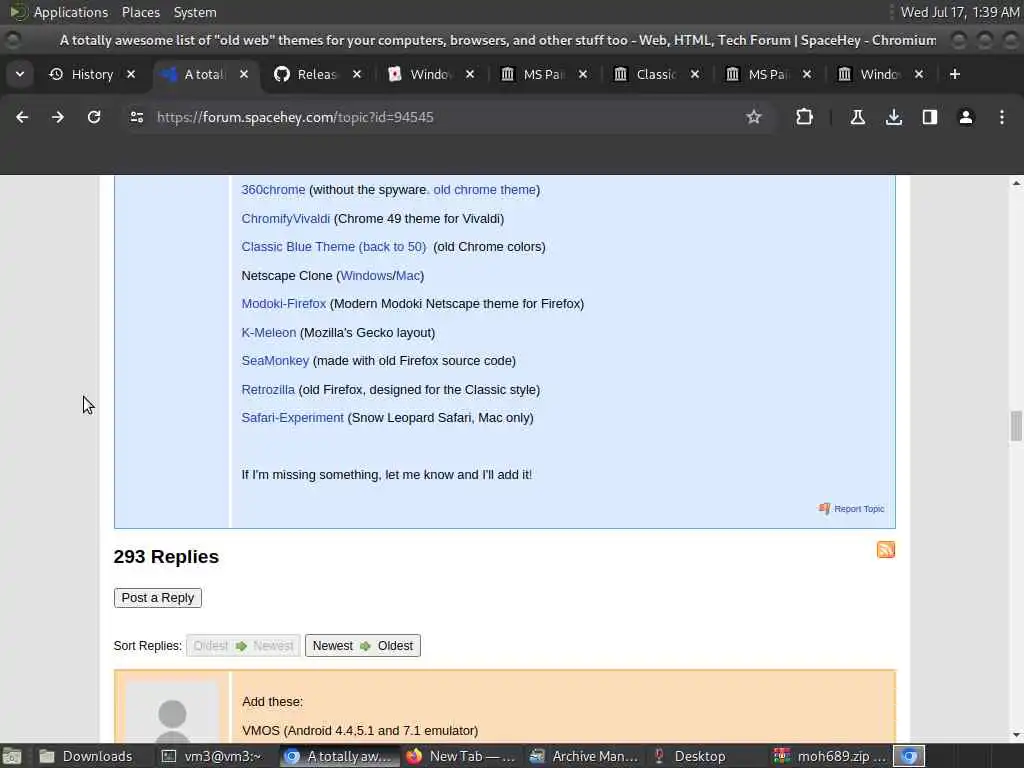Viewport: 1024px width, 768px height.
Task: Click the '293 Replies' heading
Action: click(x=166, y=556)
